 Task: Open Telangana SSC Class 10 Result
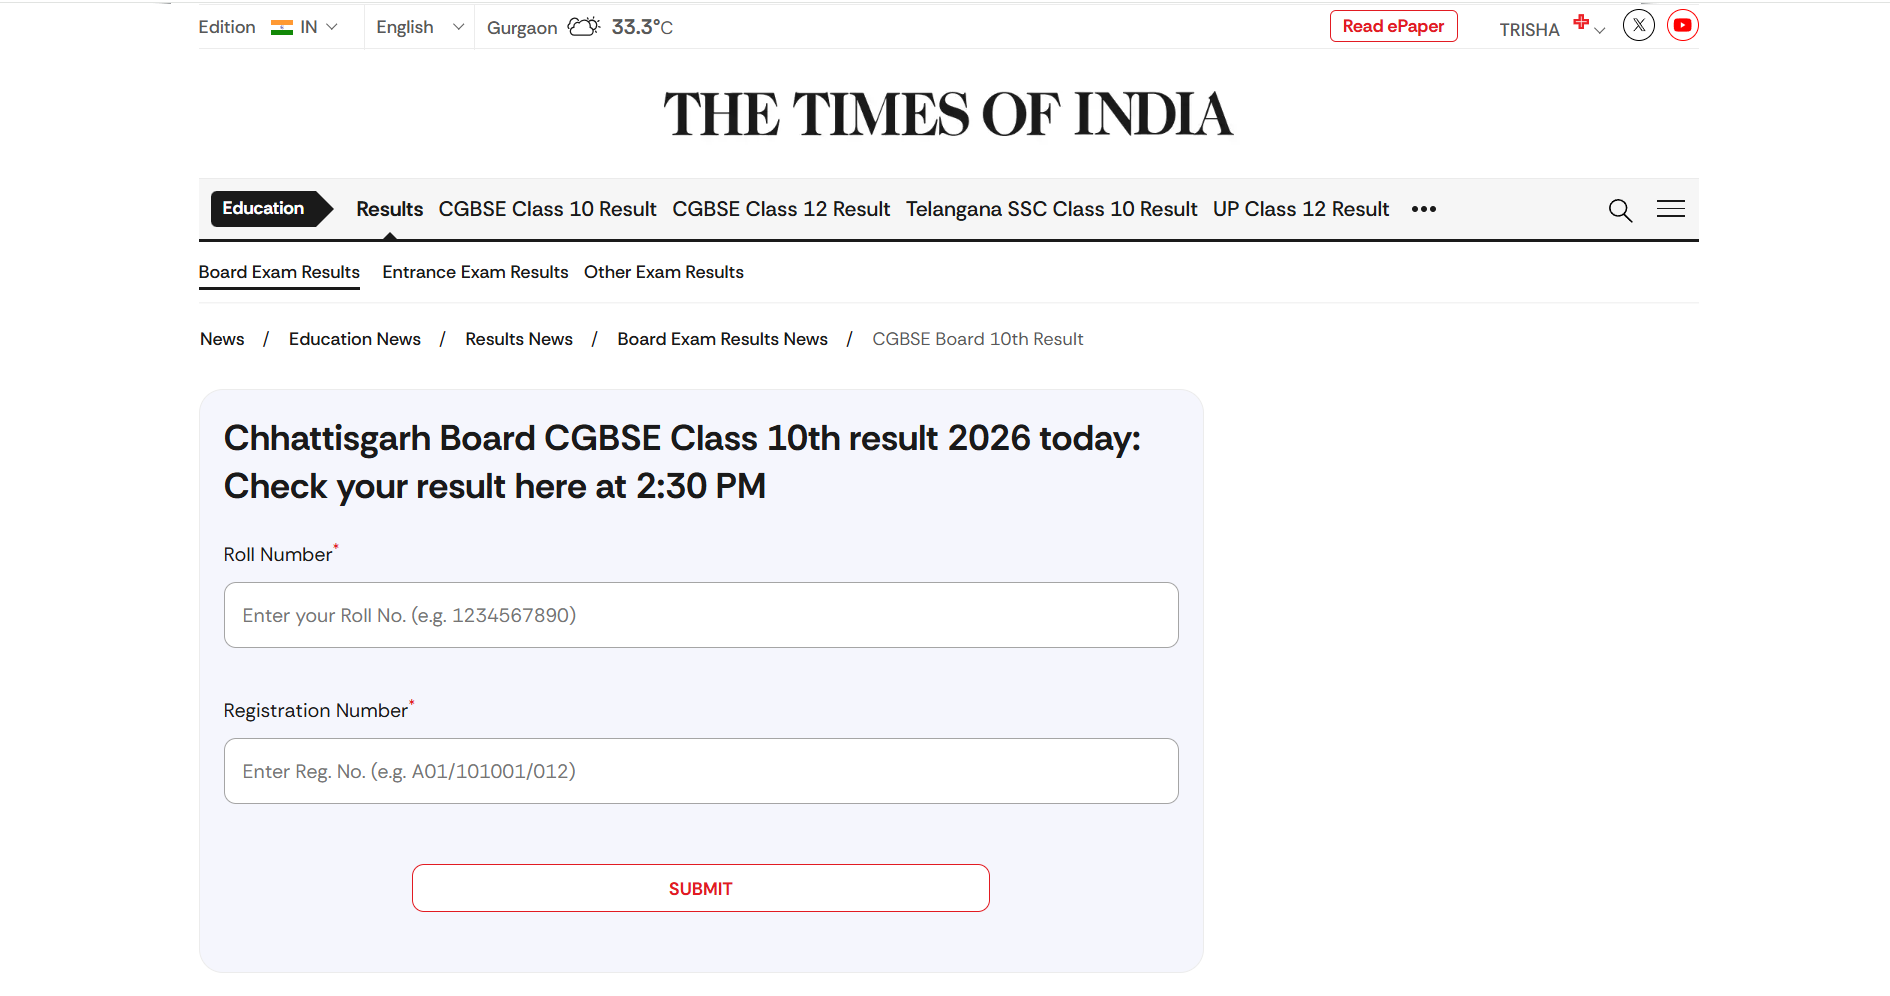pyautogui.click(x=1051, y=209)
